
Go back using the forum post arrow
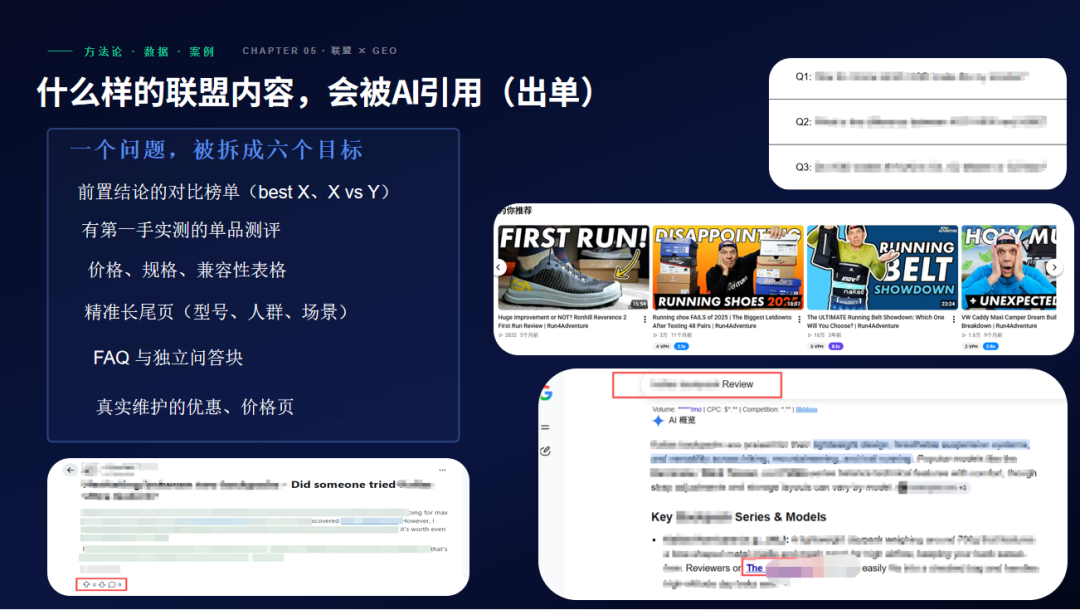70,470
